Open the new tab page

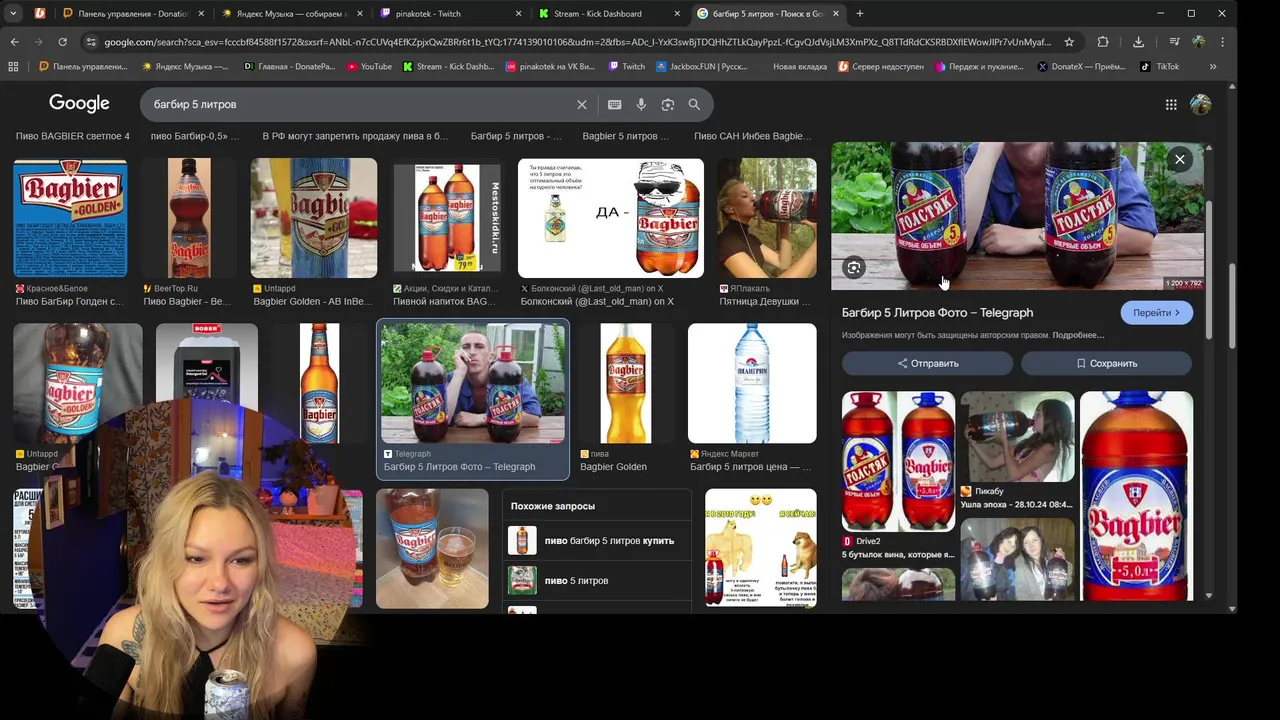860,13
